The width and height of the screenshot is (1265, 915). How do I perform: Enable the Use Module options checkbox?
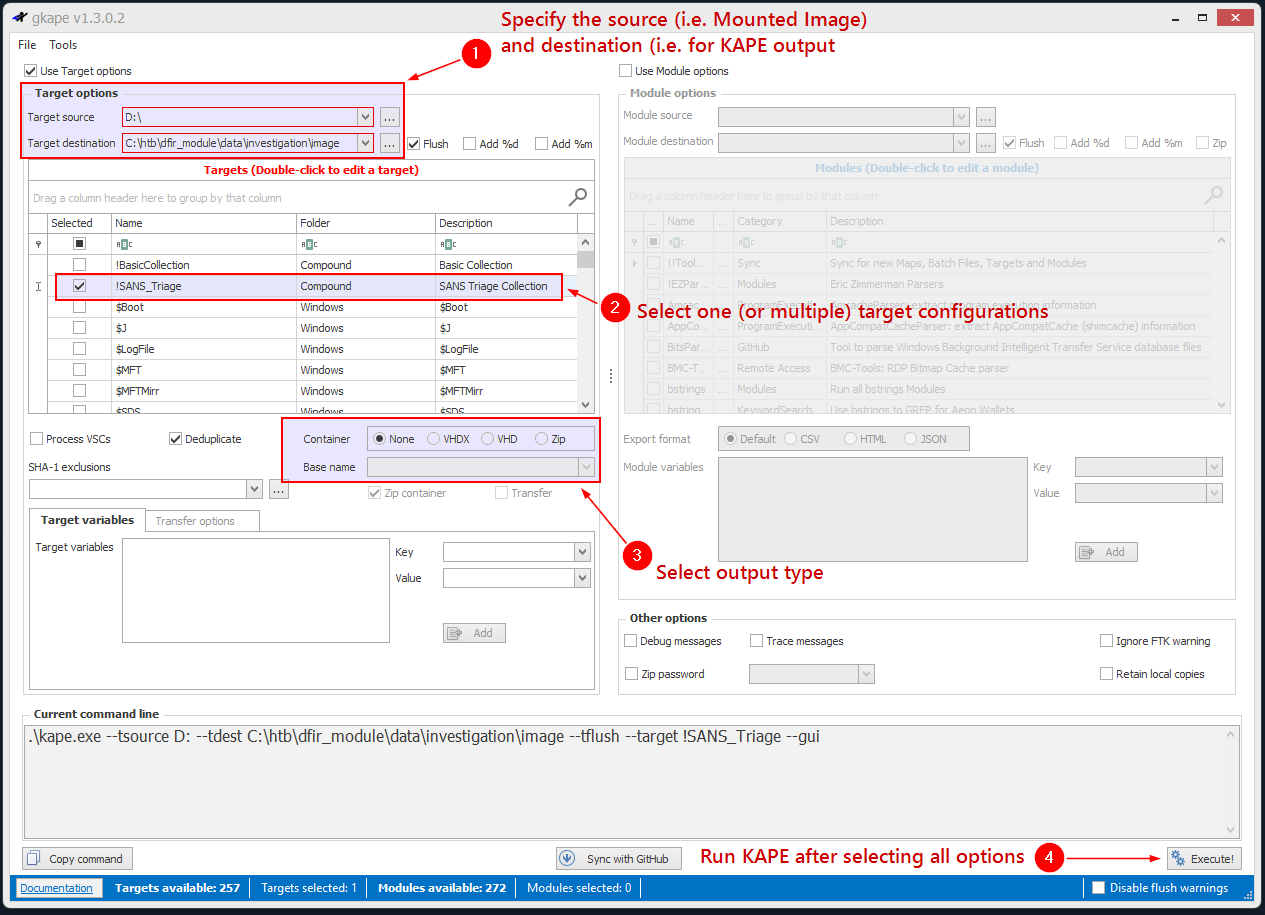tap(626, 71)
